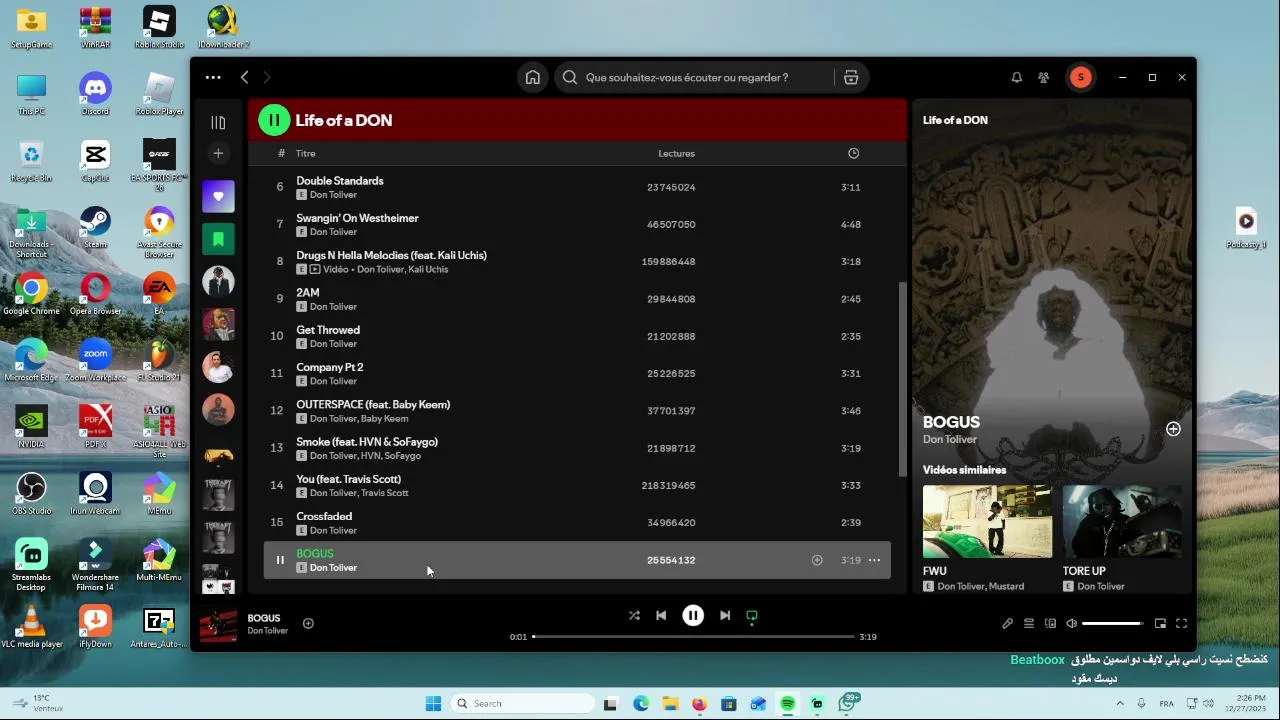This screenshot has width=1280, height=720.
Task: Open Spotify icon in the taskbar
Action: click(x=788, y=704)
